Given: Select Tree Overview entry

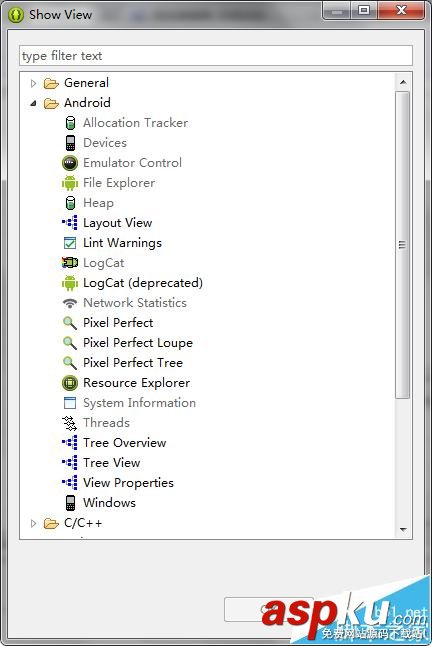Looking at the screenshot, I should (x=124, y=442).
